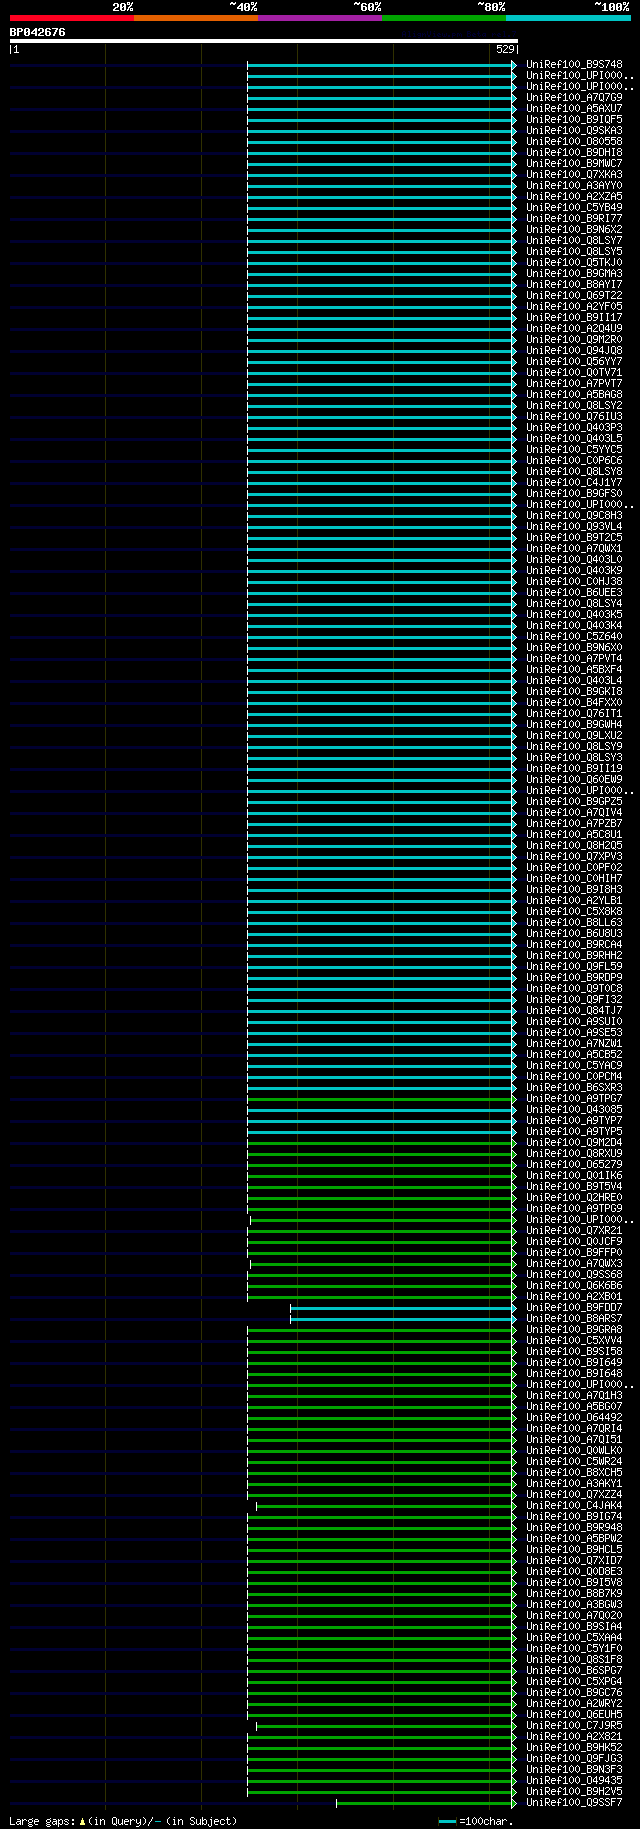Open UniRef100_Q2HRE0 hit
Image resolution: width=640 pixels, height=1829 pixels.
pos(574,1198)
